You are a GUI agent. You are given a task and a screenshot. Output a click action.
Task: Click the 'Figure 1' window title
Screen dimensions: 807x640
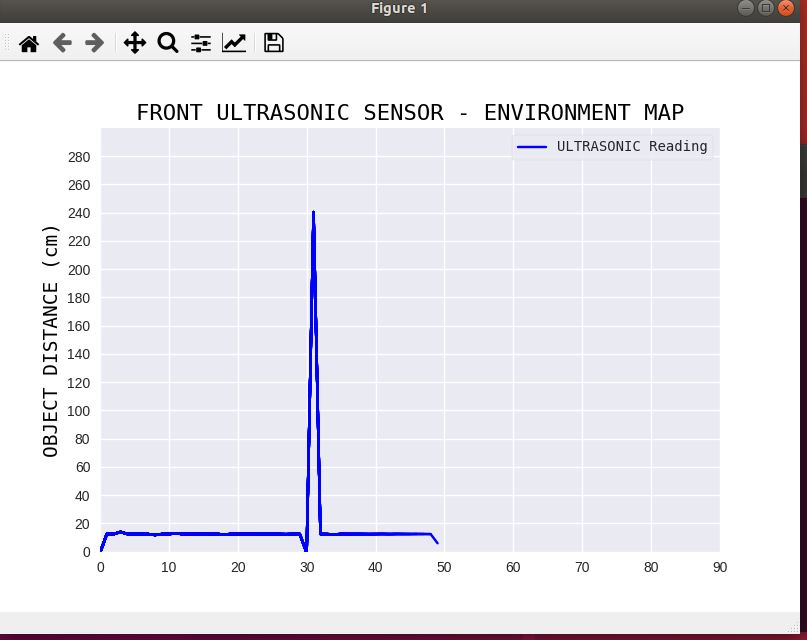click(399, 8)
